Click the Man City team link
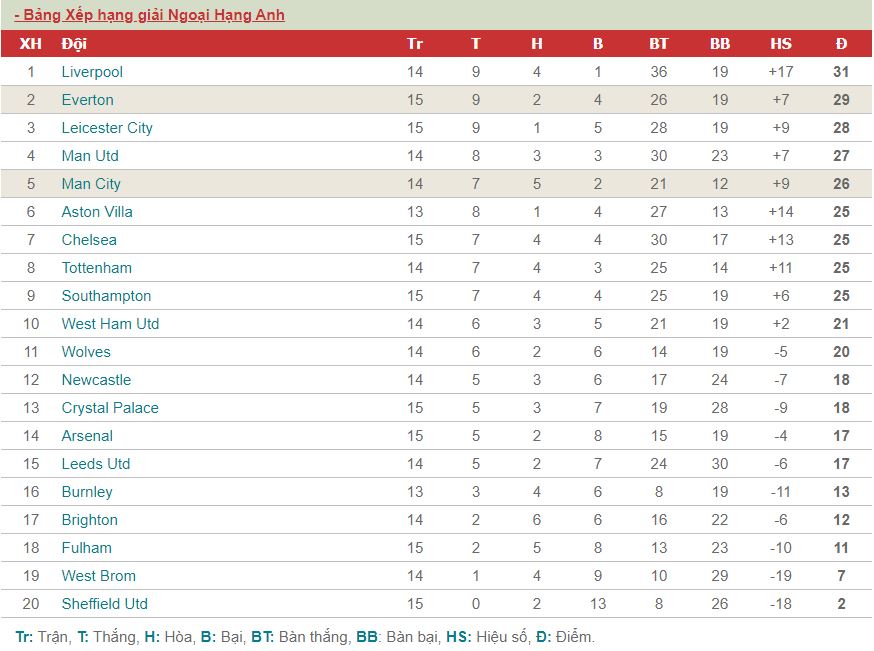 [91, 184]
